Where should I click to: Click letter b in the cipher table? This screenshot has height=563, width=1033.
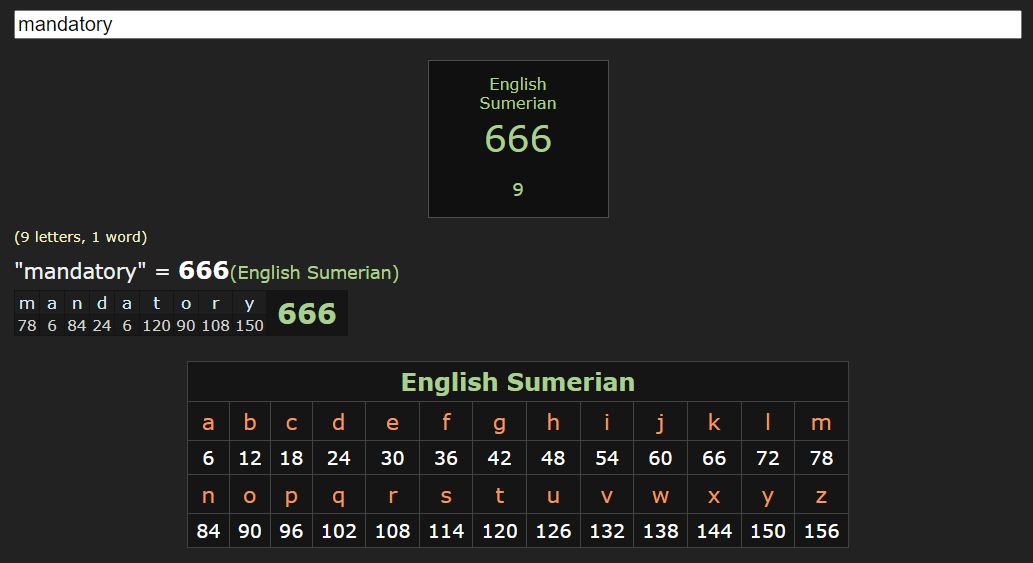click(250, 421)
